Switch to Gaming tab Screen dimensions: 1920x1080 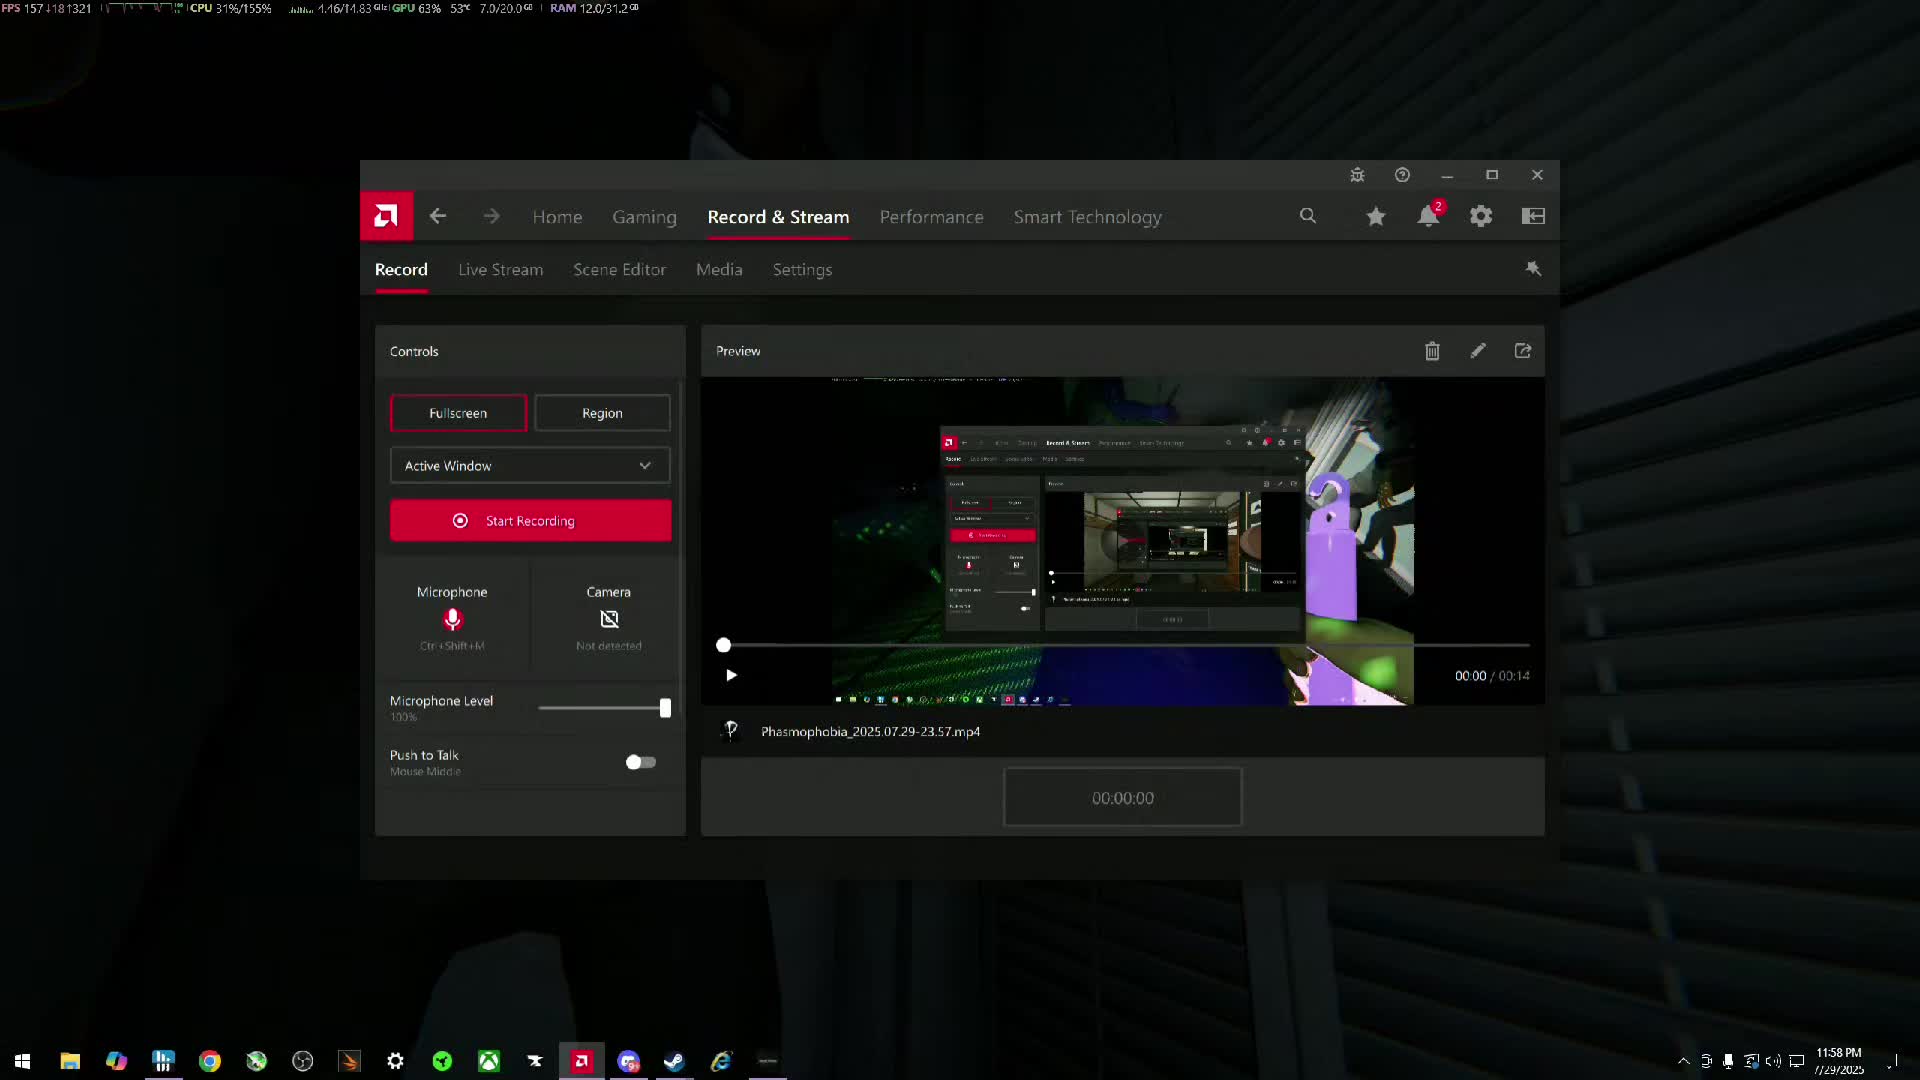point(644,217)
